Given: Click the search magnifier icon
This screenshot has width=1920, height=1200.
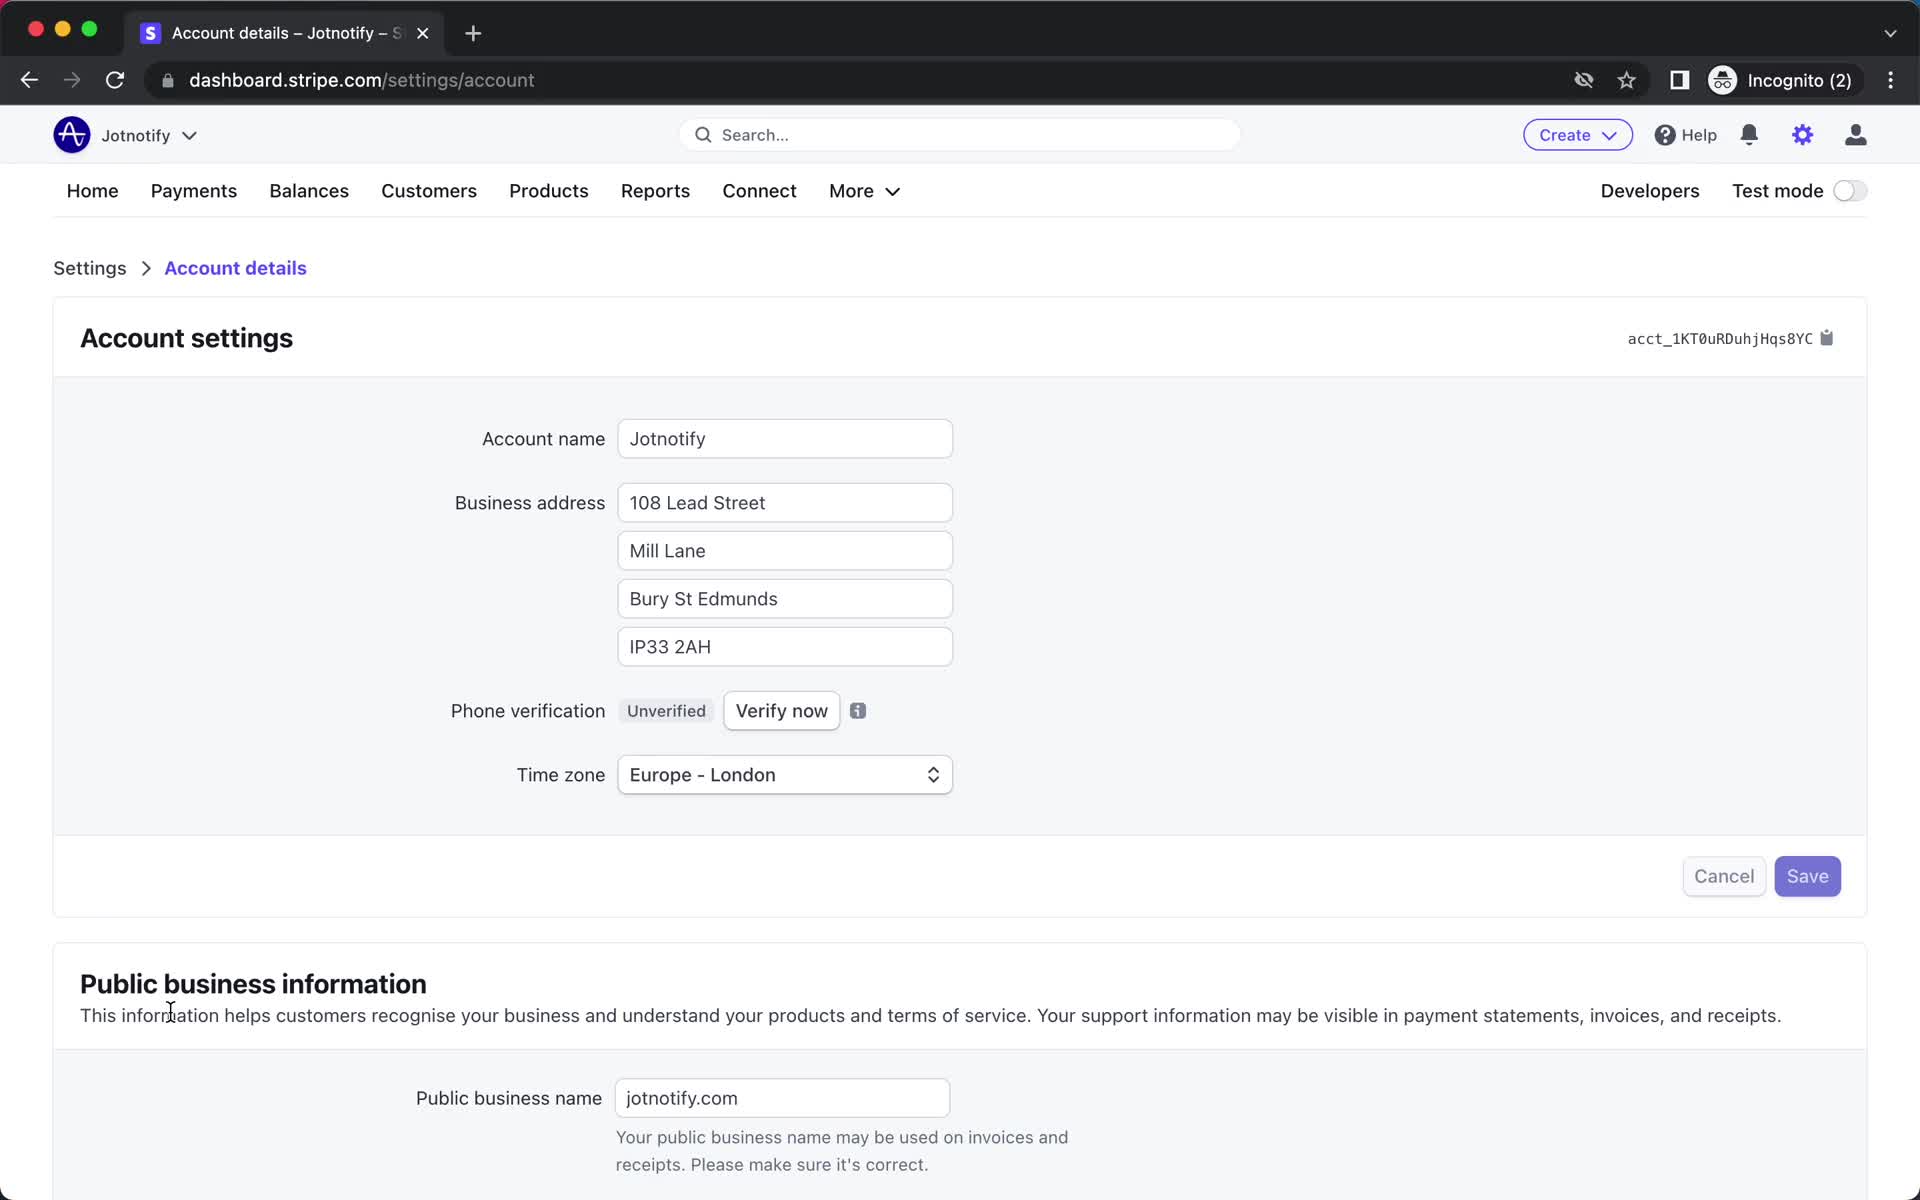Looking at the screenshot, I should [x=703, y=135].
